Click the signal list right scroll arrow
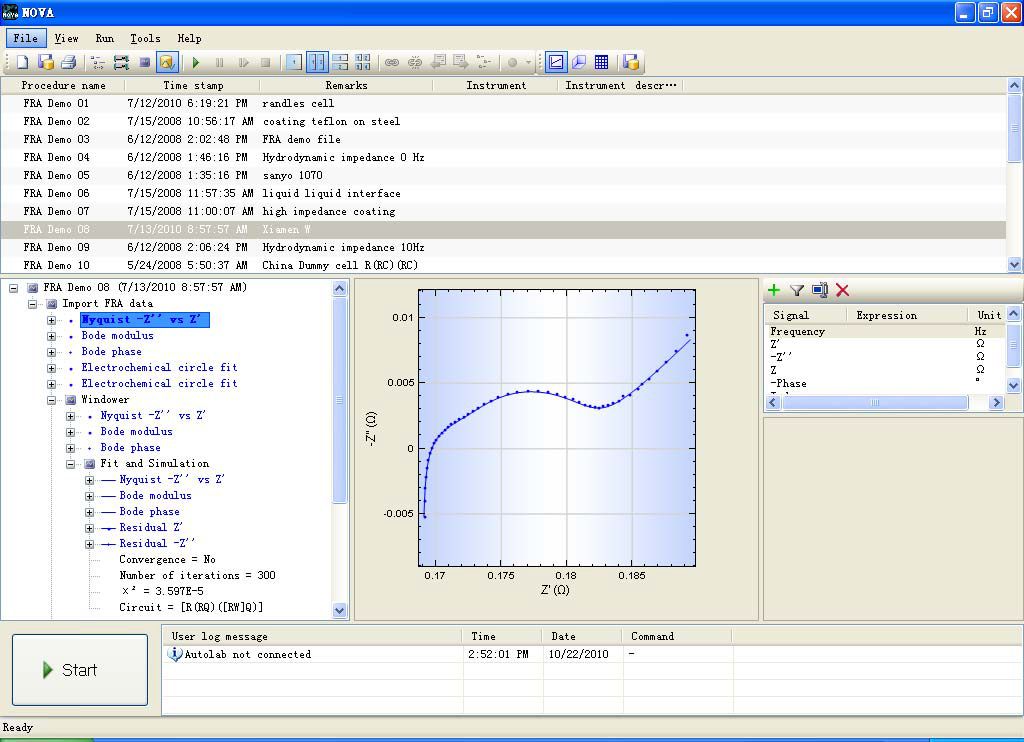Viewport: 1024px width, 742px height. pyautogui.click(x=996, y=402)
